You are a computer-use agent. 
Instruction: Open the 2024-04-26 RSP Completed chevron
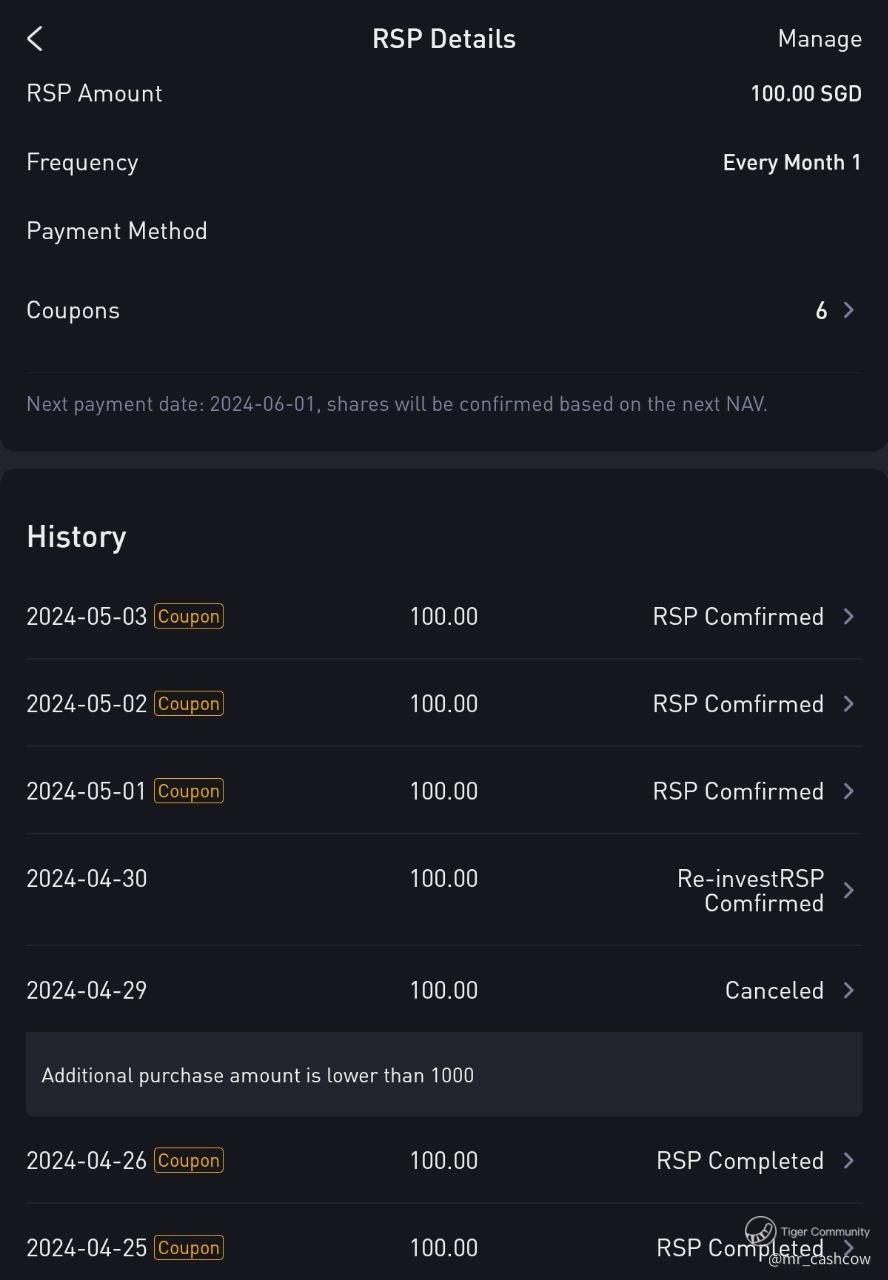848,1160
